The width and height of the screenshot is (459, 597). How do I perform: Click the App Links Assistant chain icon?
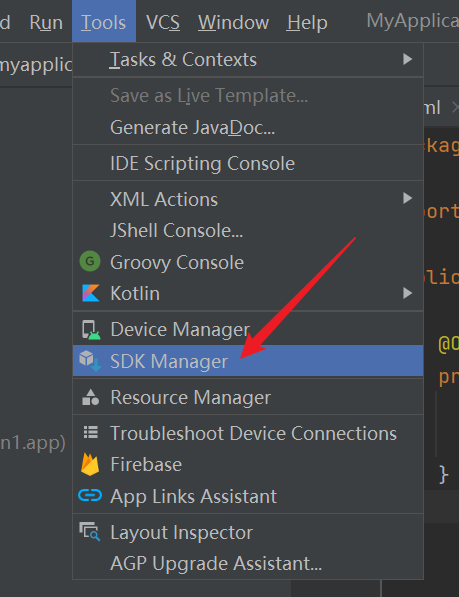coord(90,495)
